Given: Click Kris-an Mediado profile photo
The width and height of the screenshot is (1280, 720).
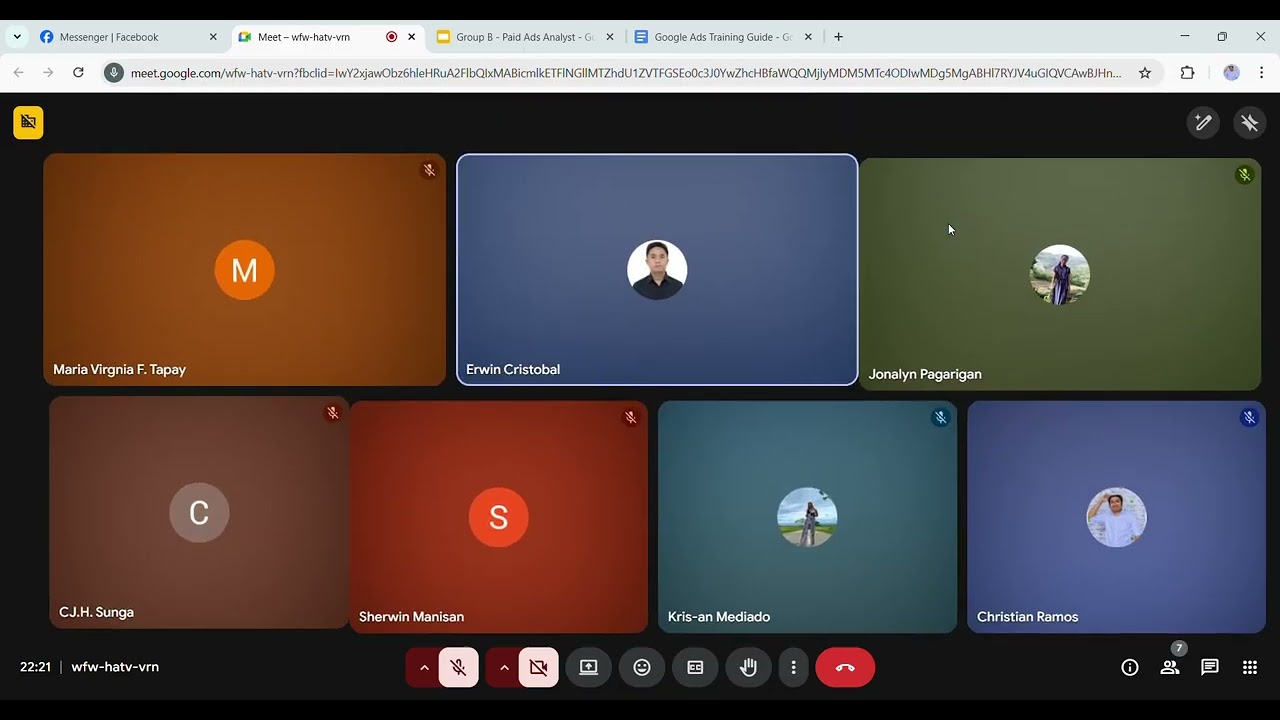Looking at the screenshot, I should [807, 517].
